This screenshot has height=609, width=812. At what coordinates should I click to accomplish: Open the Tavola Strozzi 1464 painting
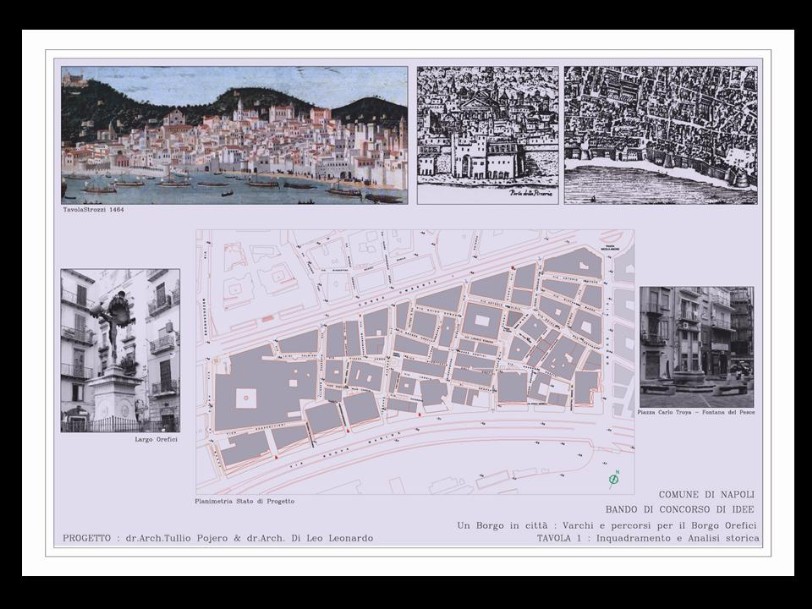point(234,135)
